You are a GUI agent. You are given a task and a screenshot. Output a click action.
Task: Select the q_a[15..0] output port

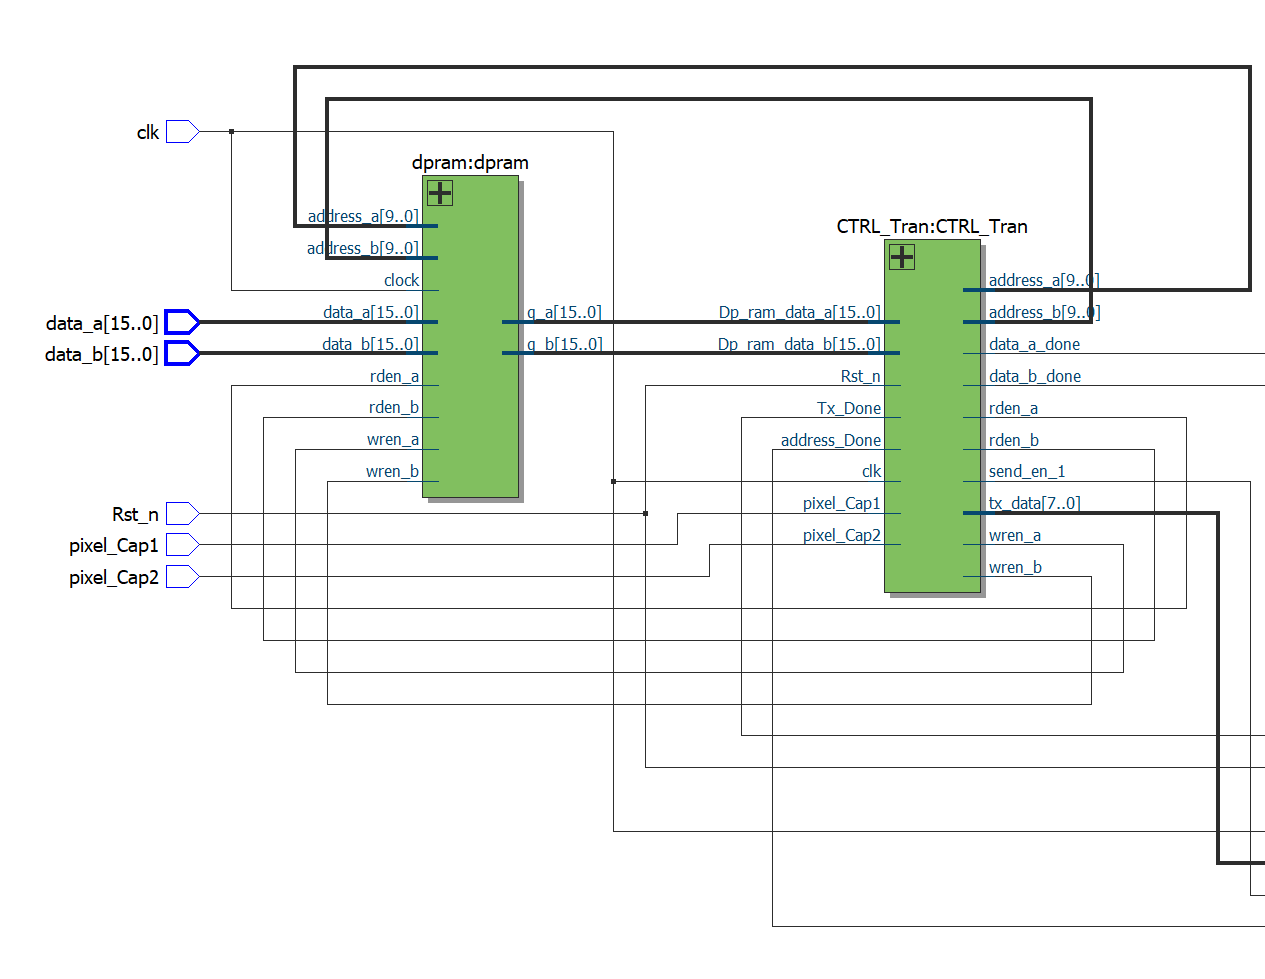(564, 312)
